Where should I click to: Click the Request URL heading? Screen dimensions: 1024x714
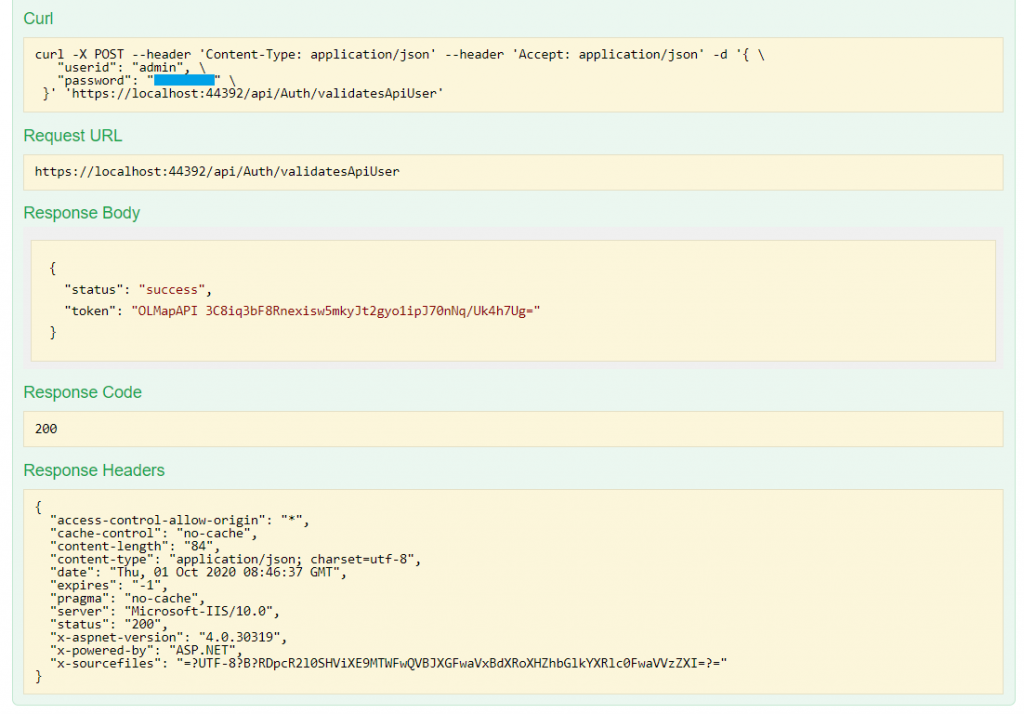[72, 135]
